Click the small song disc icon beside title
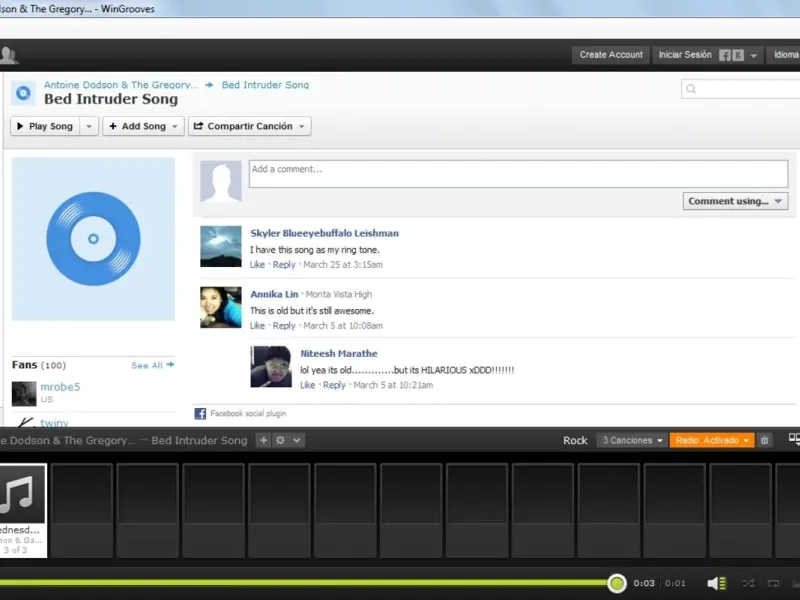The height and width of the screenshot is (600, 800). [23, 93]
